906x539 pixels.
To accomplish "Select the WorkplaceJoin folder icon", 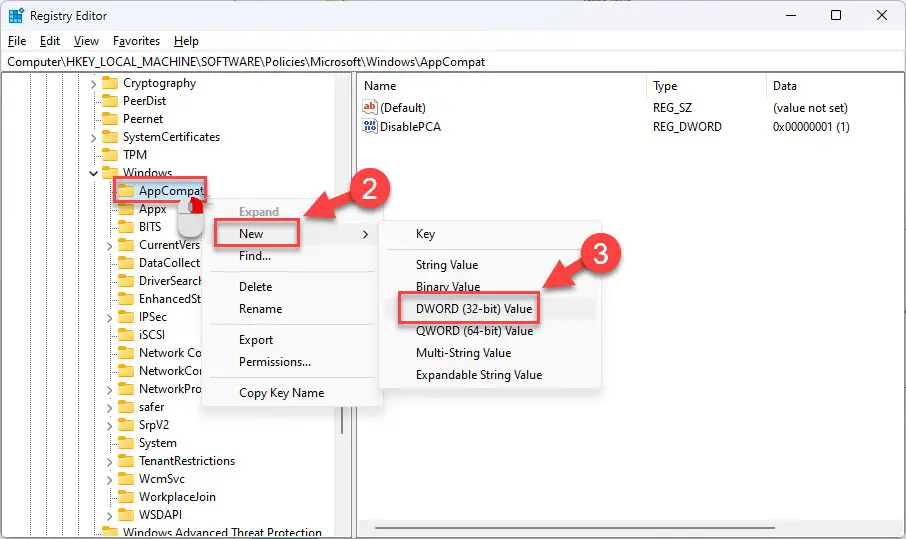I will [125, 497].
